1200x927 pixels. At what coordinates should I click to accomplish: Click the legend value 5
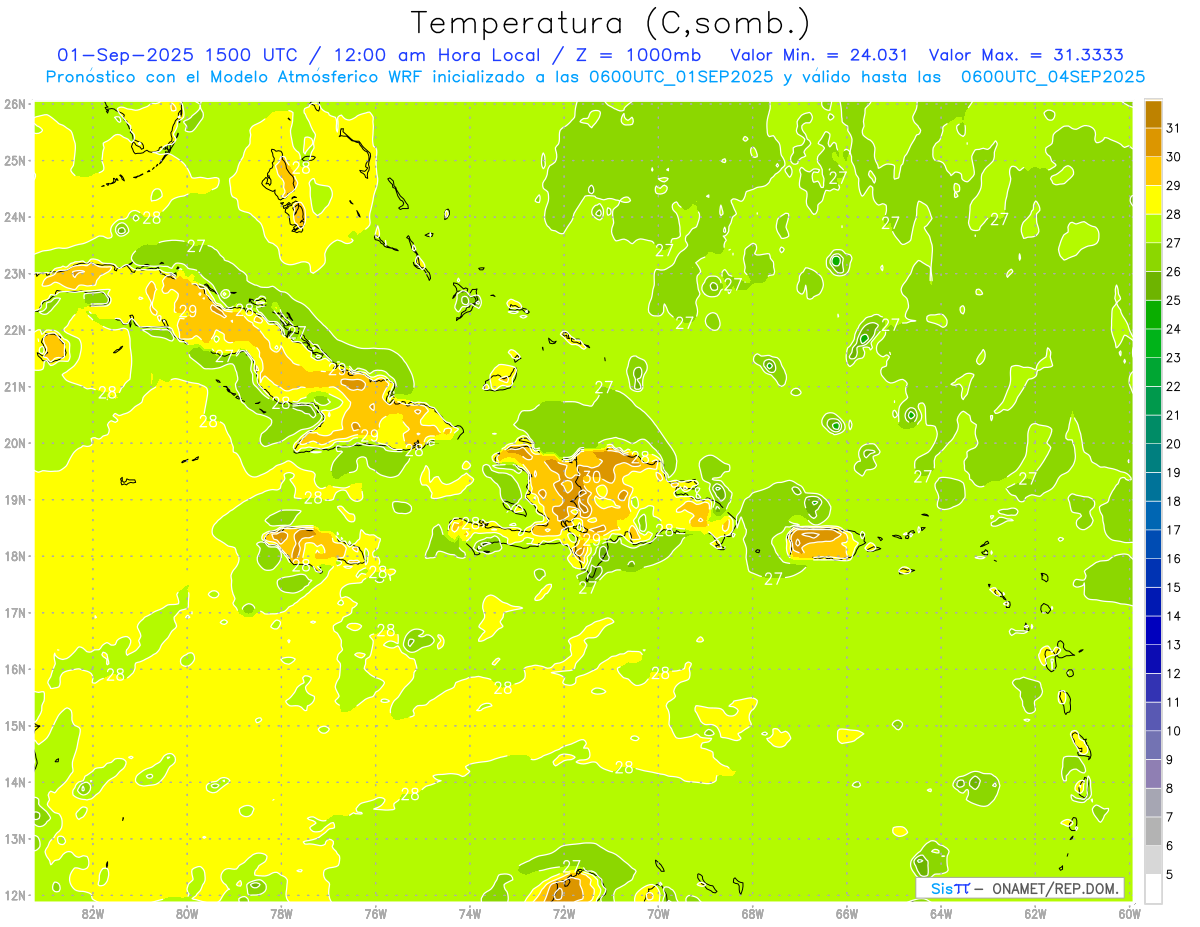tap(1170, 875)
